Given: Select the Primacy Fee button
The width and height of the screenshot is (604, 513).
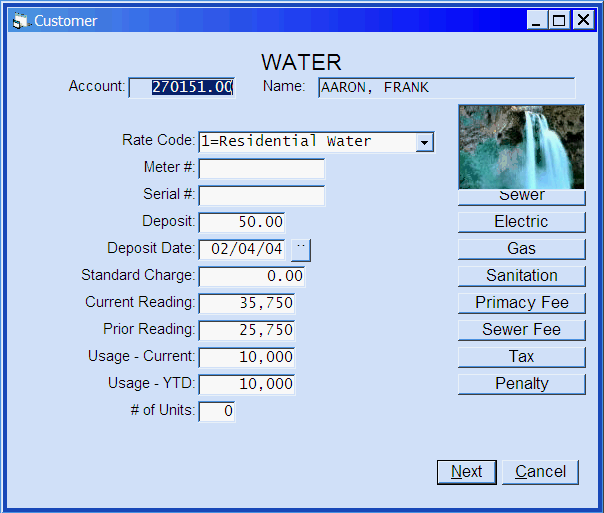Looking at the screenshot, I should [x=521, y=302].
